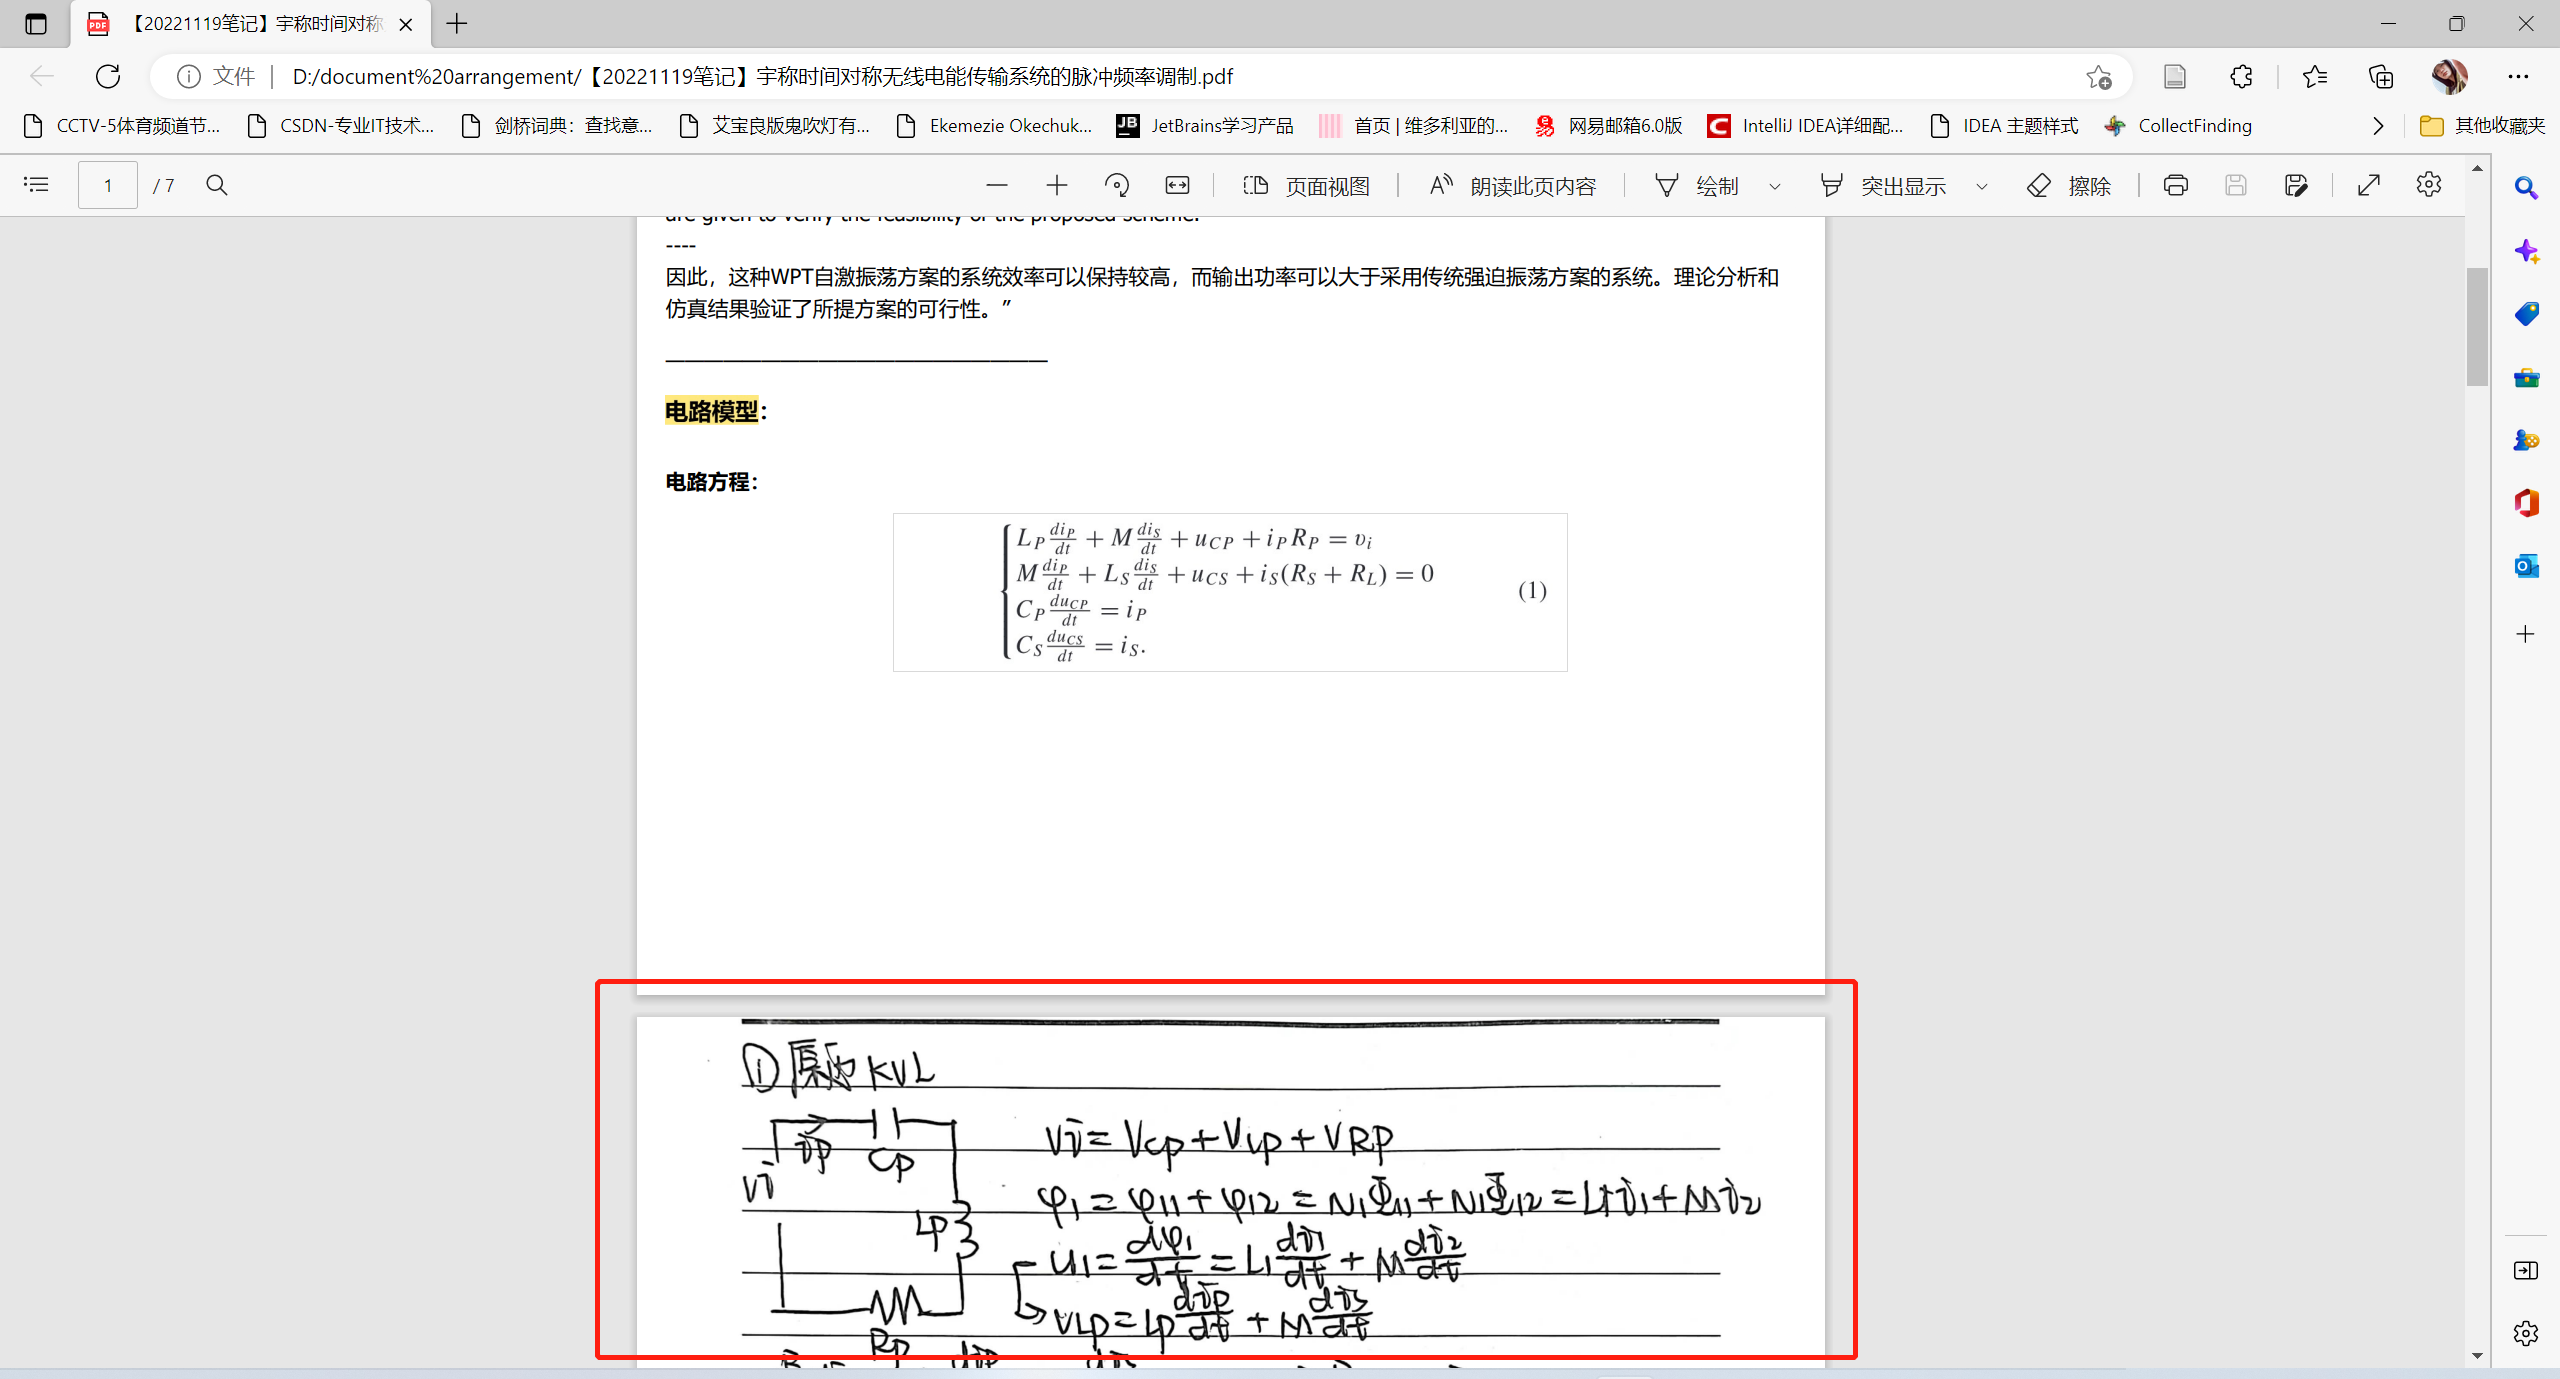Expand the 绘制 drawing options dropdown

point(1775,186)
